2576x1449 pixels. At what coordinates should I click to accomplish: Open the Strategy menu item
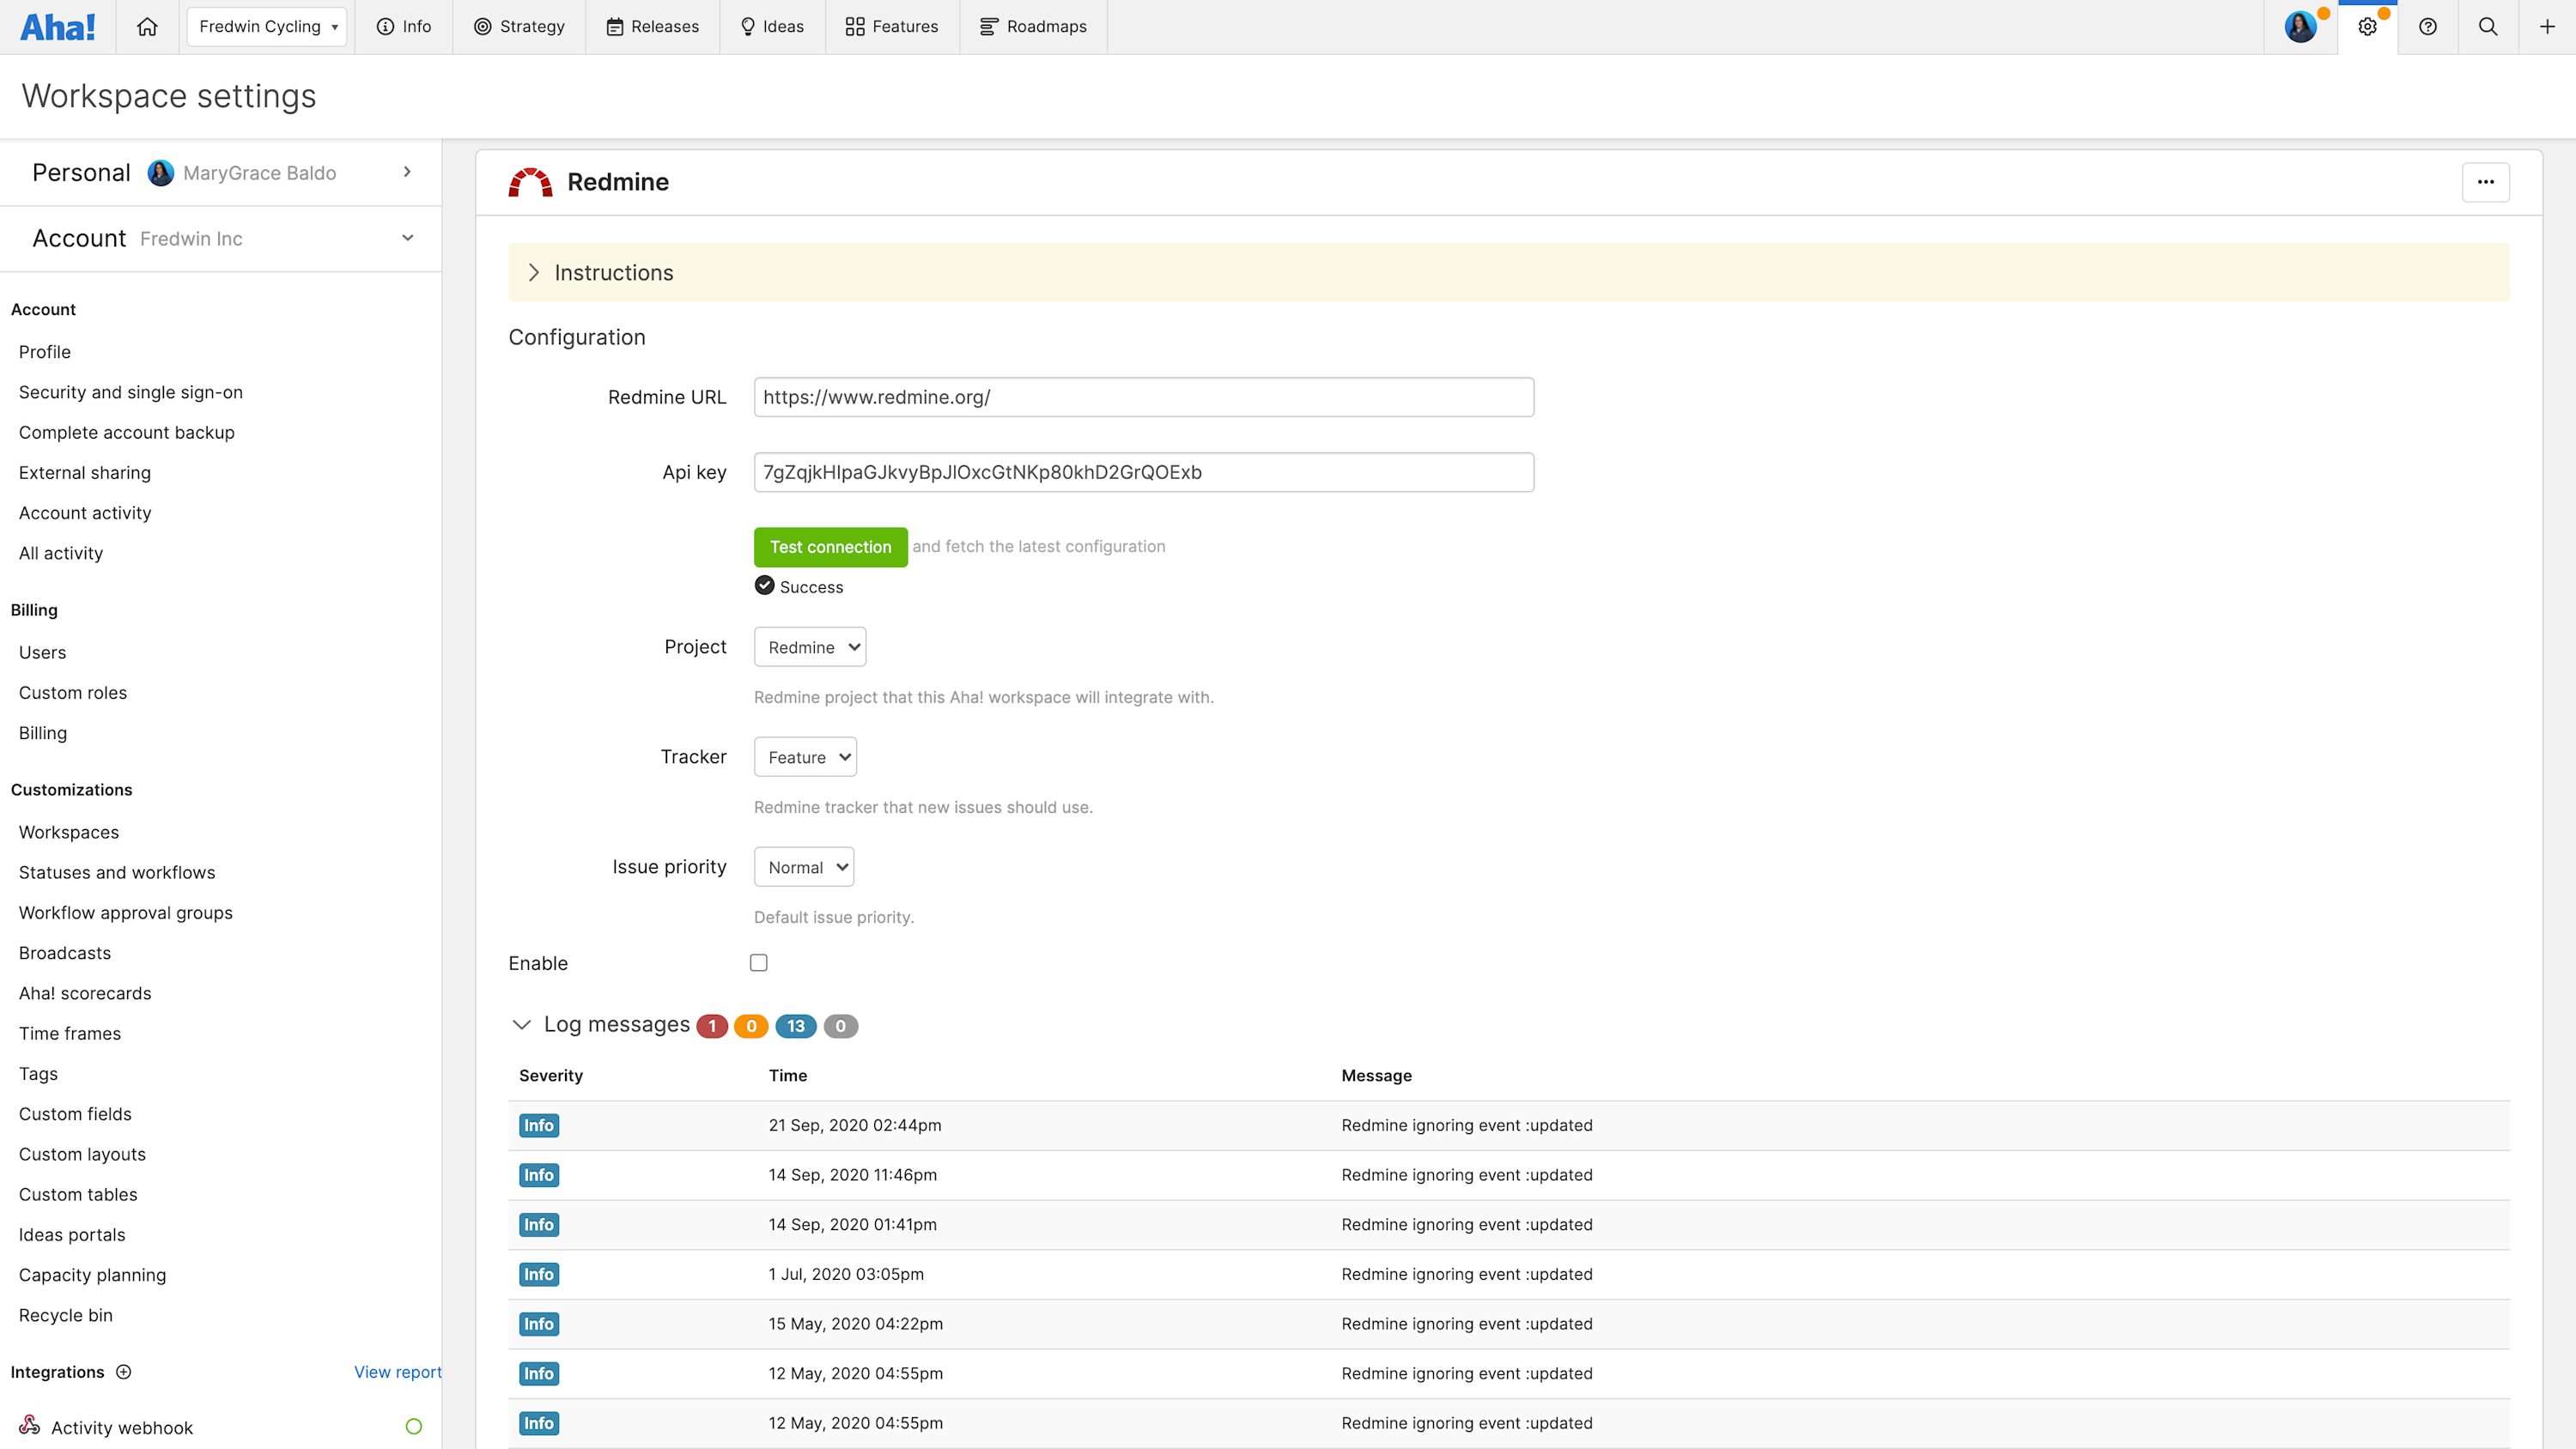tap(519, 26)
